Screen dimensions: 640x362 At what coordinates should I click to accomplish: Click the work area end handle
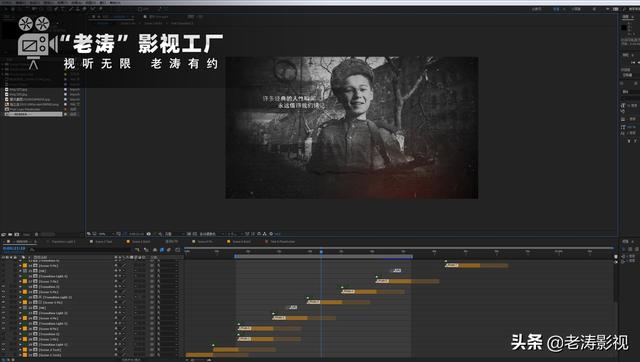click(411, 256)
